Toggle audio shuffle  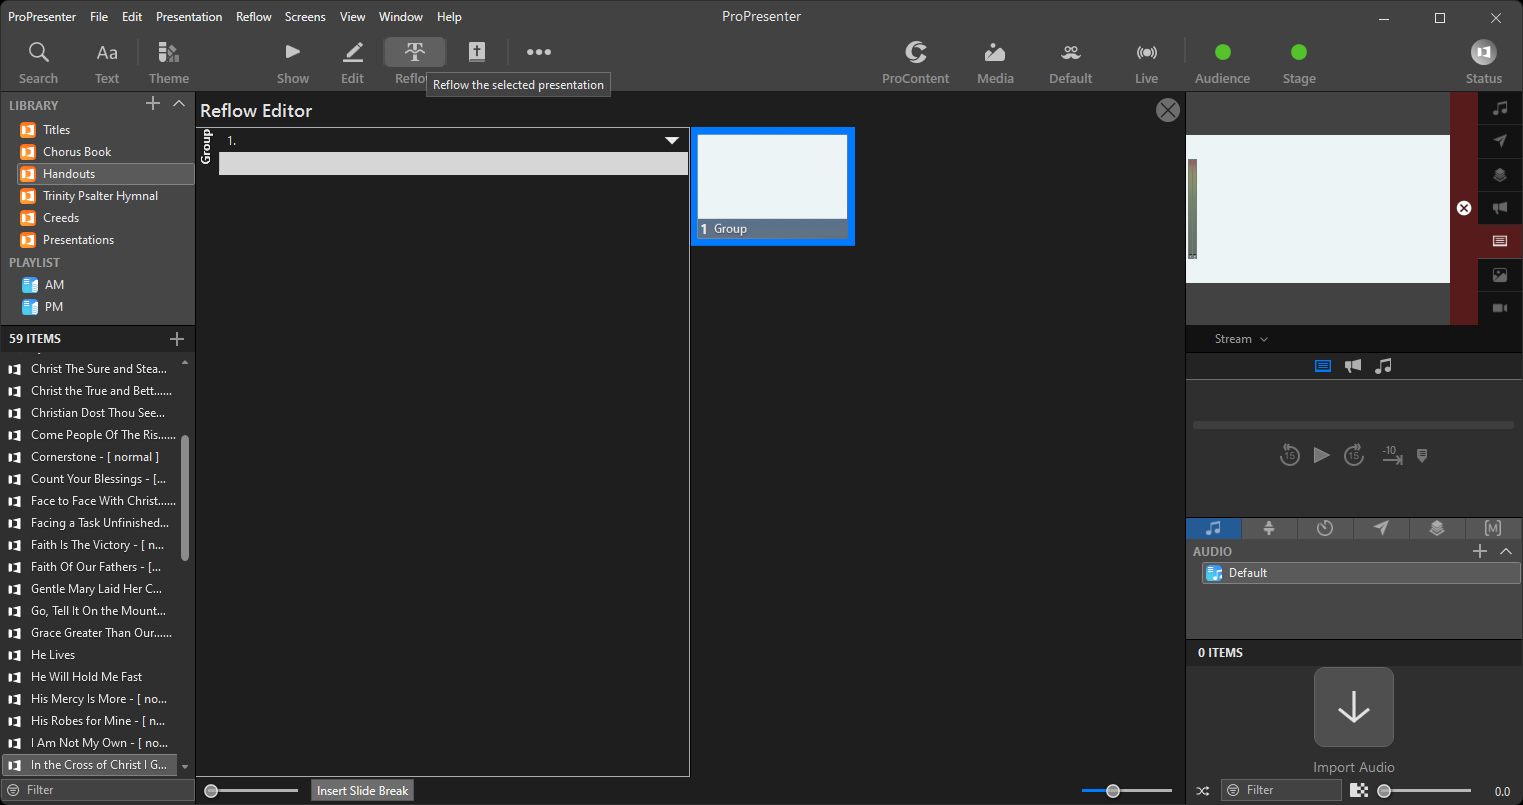pos(1203,790)
